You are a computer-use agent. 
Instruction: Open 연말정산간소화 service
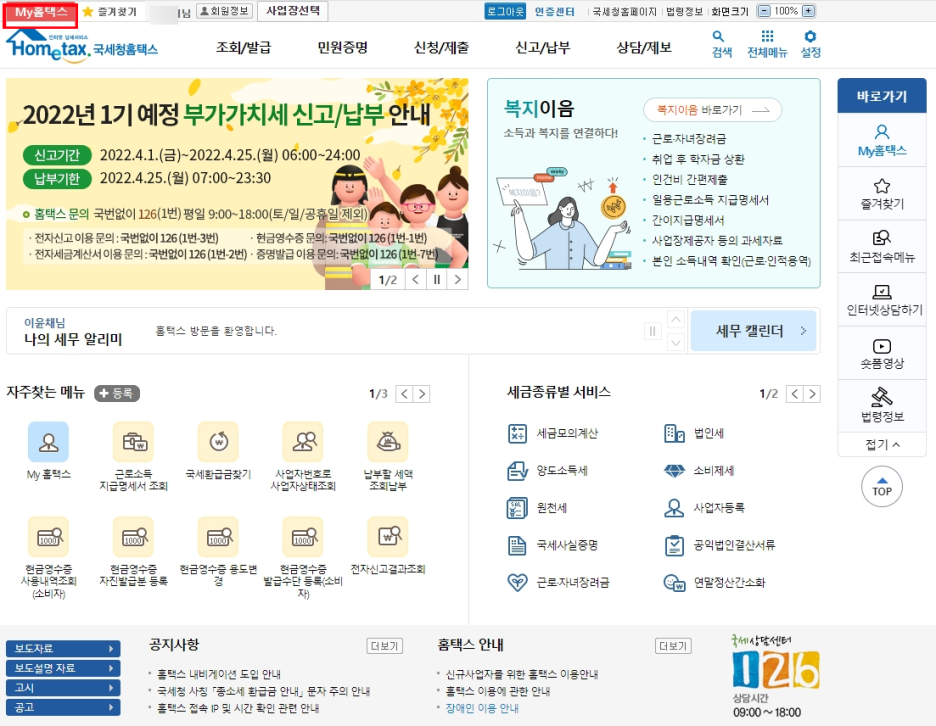click(715, 582)
